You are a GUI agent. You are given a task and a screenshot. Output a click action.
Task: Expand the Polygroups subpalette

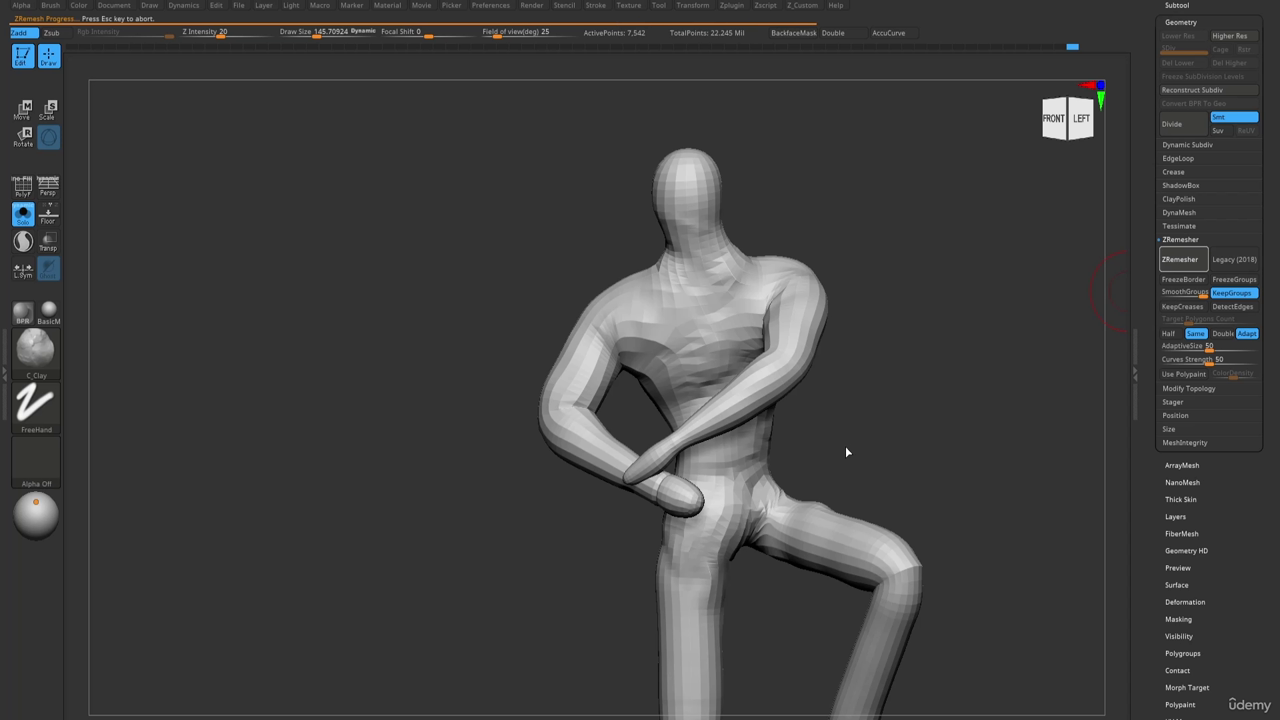coord(1182,653)
